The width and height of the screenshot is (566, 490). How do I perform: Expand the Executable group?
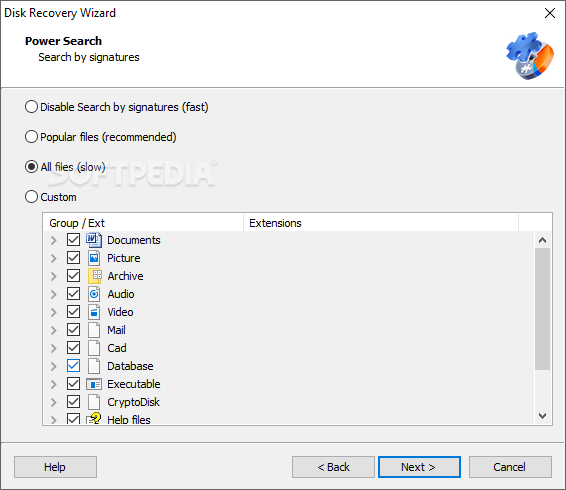54,384
